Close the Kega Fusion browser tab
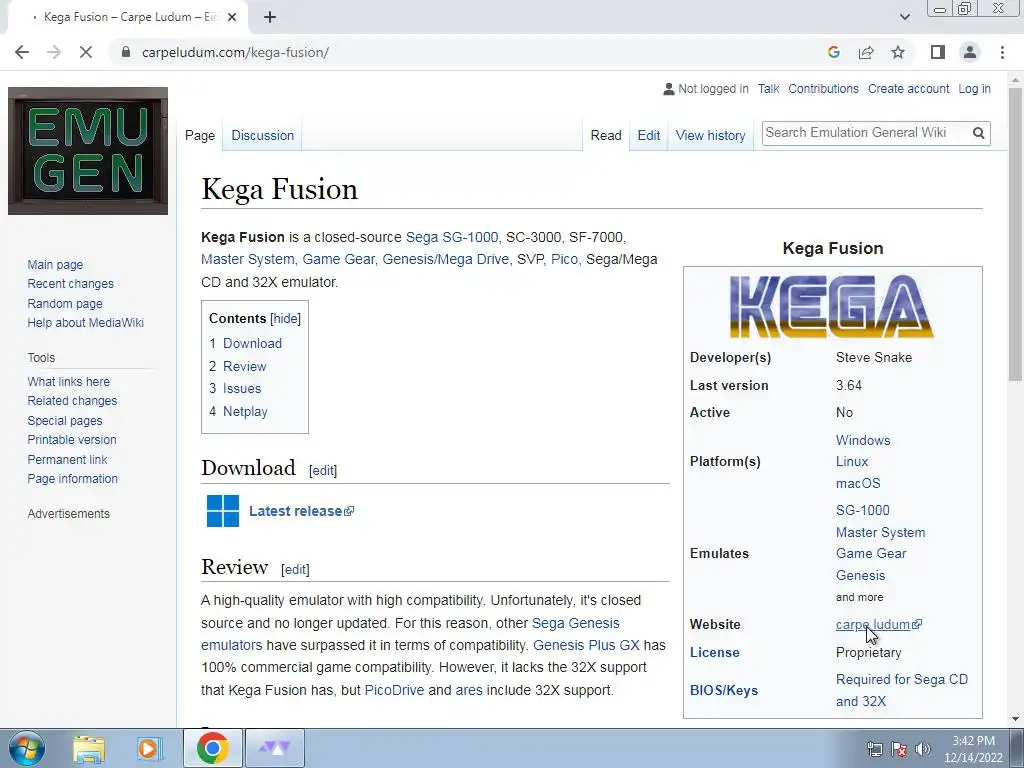1024x768 pixels. (x=232, y=17)
